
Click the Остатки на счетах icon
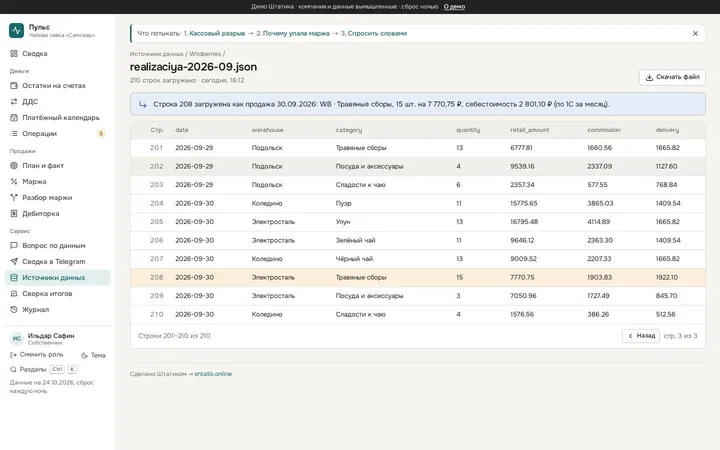pyautogui.click(x=14, y=86)
